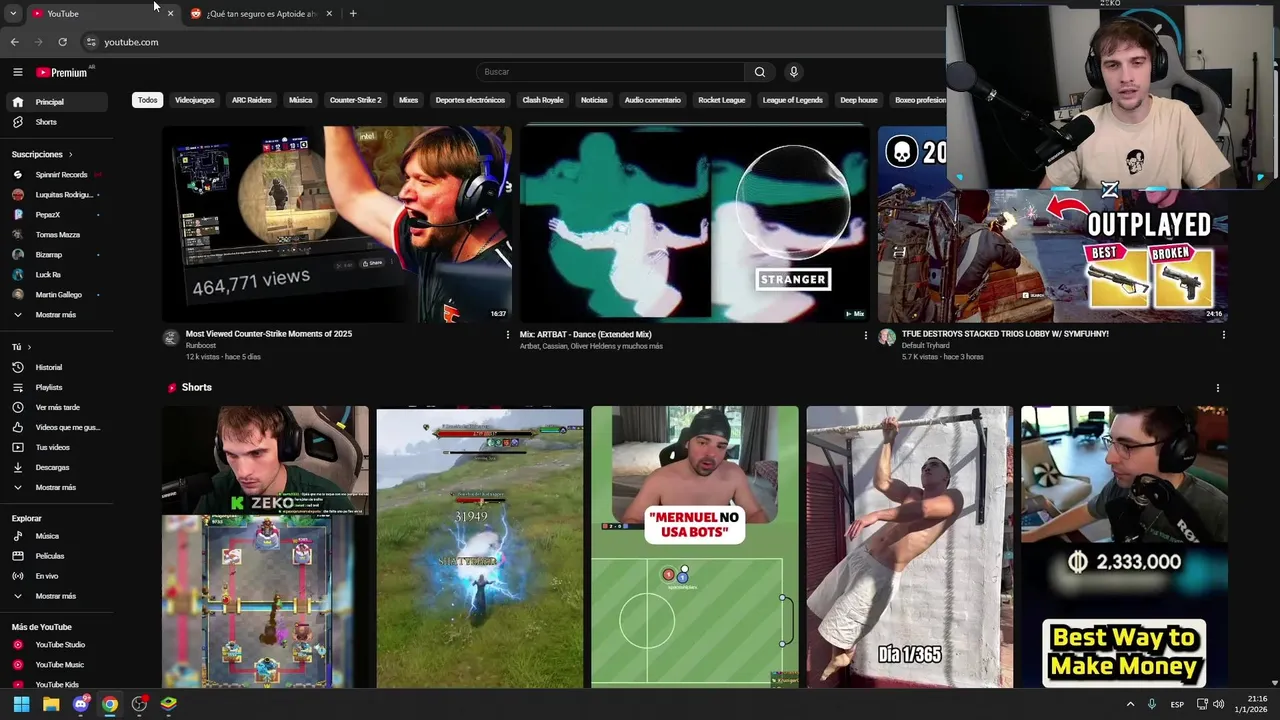The width and height of the screenshot is (1280, 720).
Task: Open the Windows Start menu
Action: (x=21, y=704)
